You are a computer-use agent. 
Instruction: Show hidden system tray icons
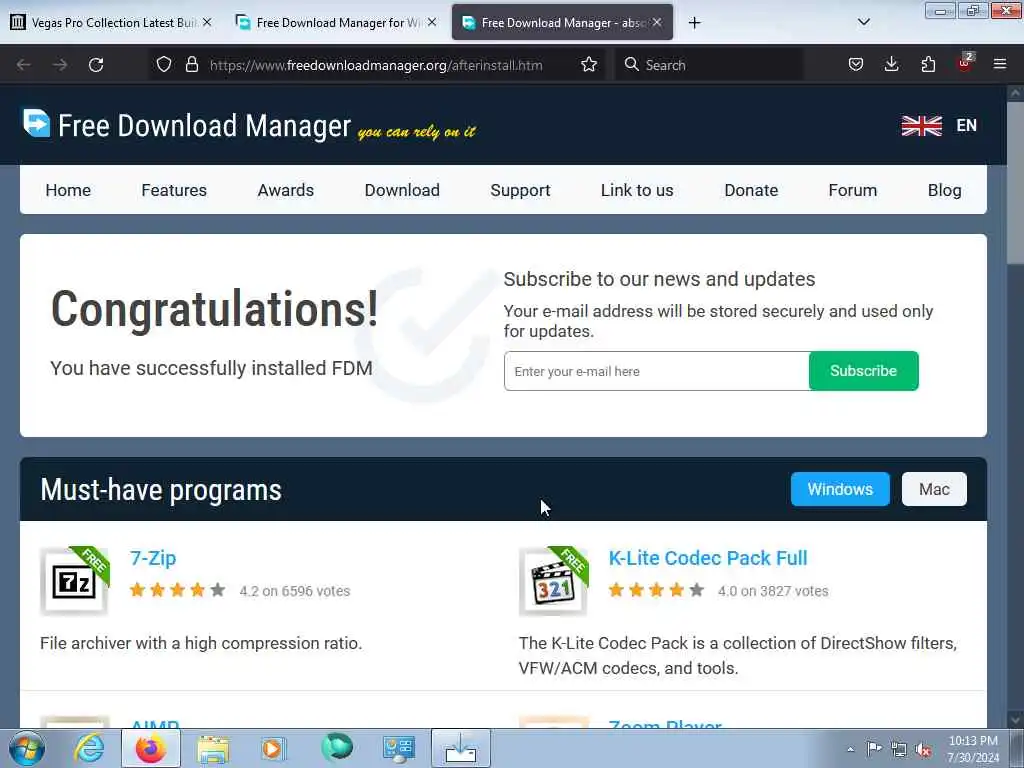pos(850,749)
